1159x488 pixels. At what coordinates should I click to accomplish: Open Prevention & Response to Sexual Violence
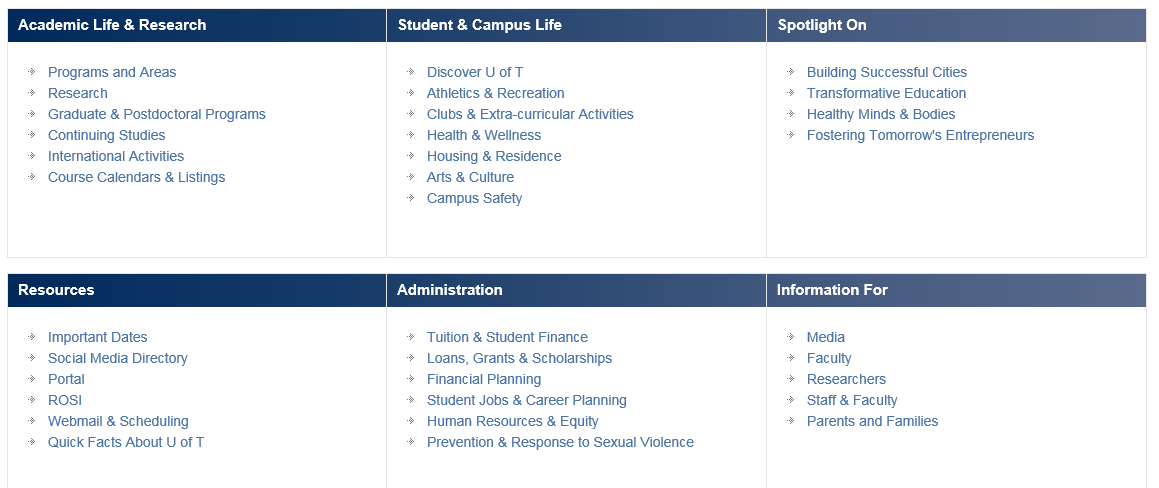[560, 442]
